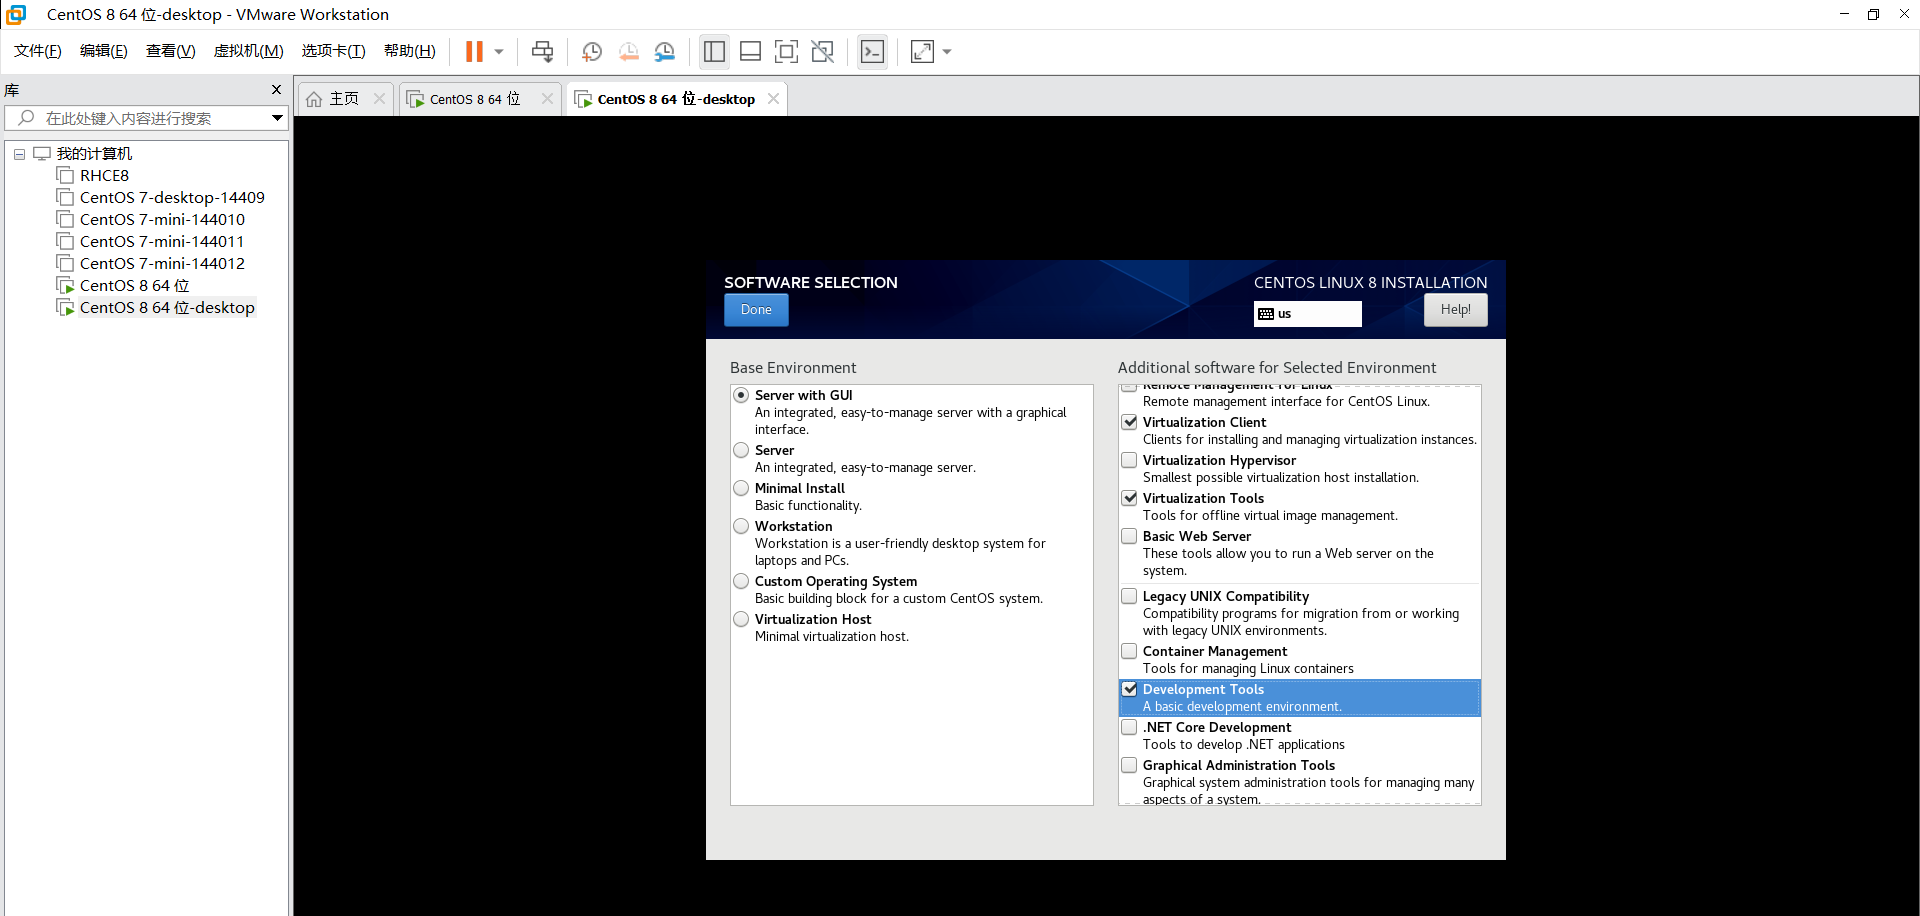This screenshot has height=916, width=1920.
Task: Select CentOS 7-desktop-14409 in the library
Action: (172, 198)
